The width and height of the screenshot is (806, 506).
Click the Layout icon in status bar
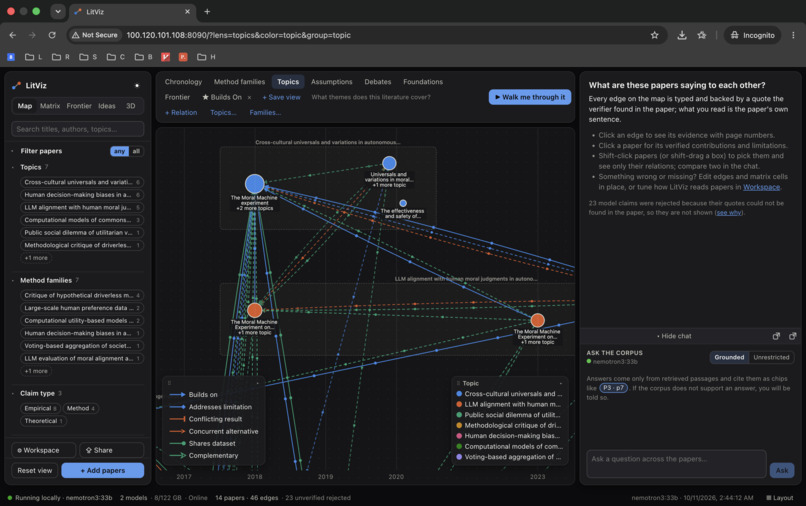[x=780, y=498]
